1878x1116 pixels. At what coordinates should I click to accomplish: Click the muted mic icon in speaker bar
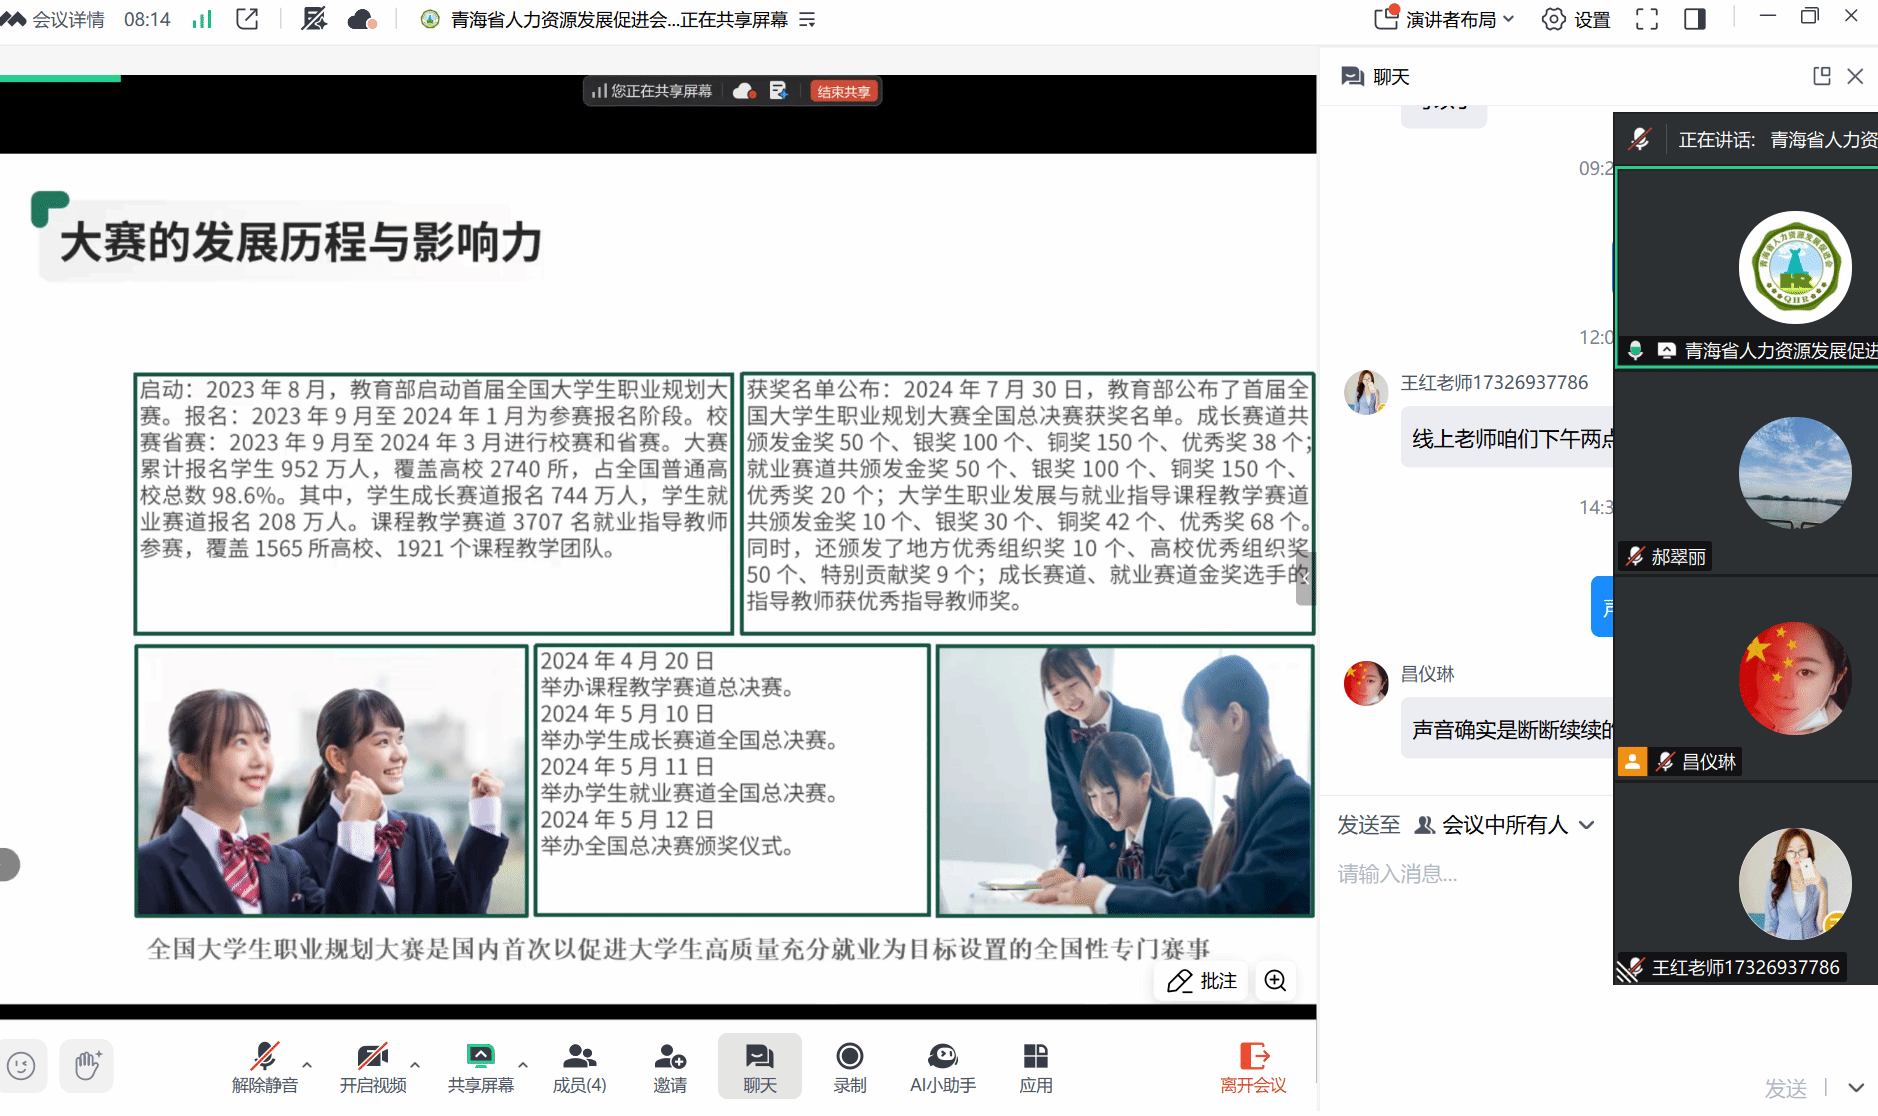tap(1639, 139)
